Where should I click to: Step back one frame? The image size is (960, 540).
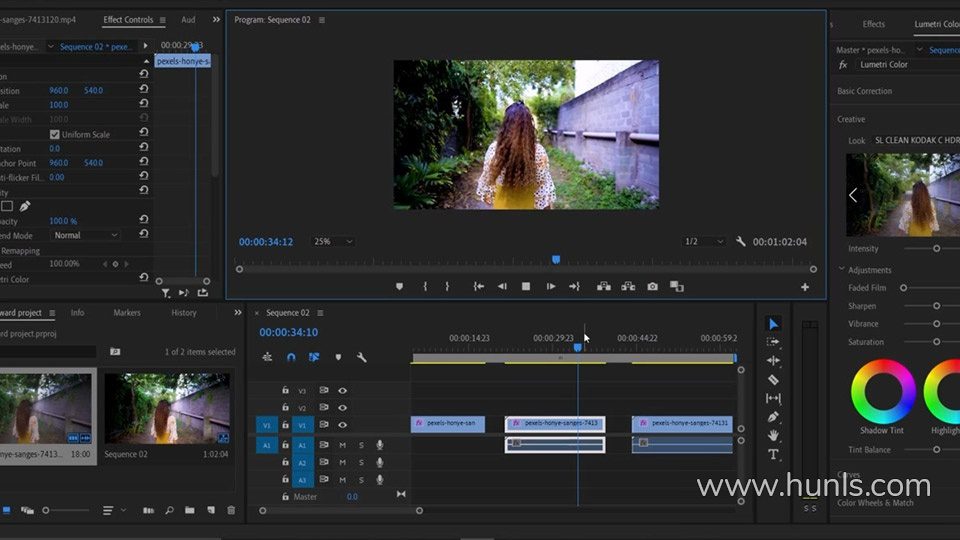coord(502,286)
